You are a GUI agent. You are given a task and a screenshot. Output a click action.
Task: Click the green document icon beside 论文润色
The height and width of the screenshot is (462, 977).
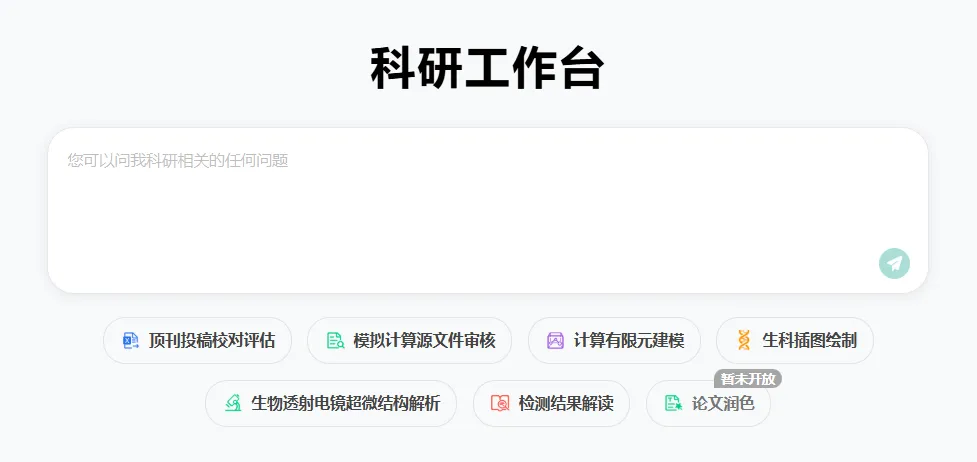click(673, 404)
